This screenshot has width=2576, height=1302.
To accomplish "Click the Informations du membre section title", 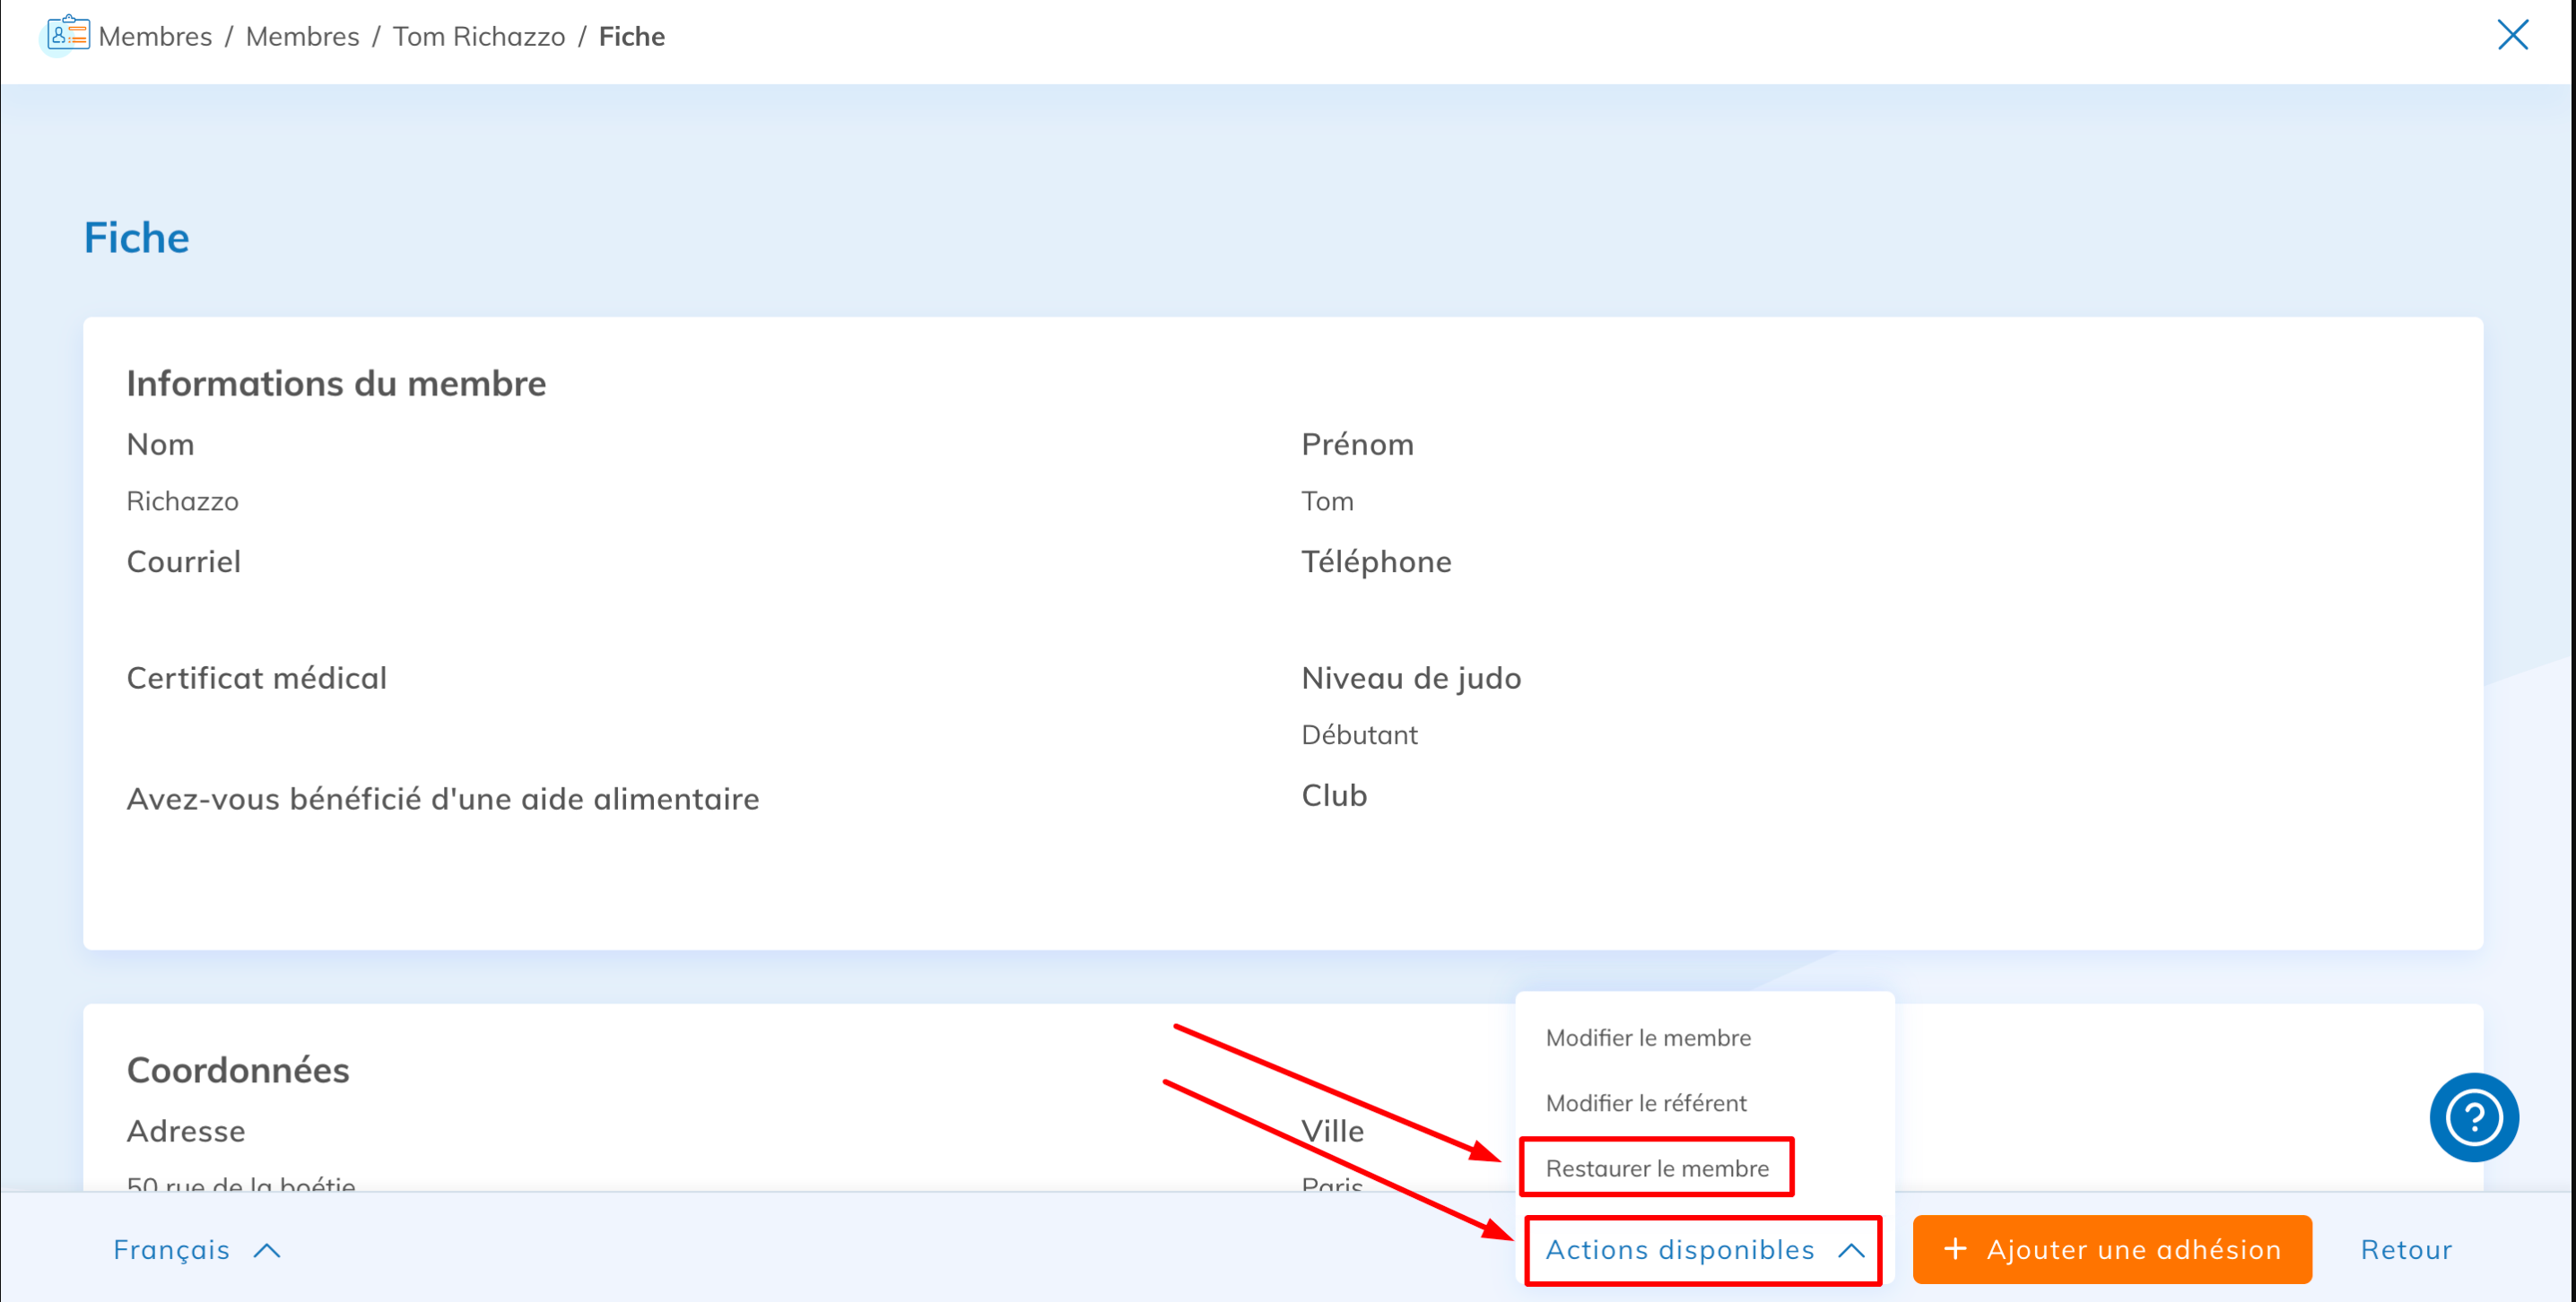I will [336, 383].
